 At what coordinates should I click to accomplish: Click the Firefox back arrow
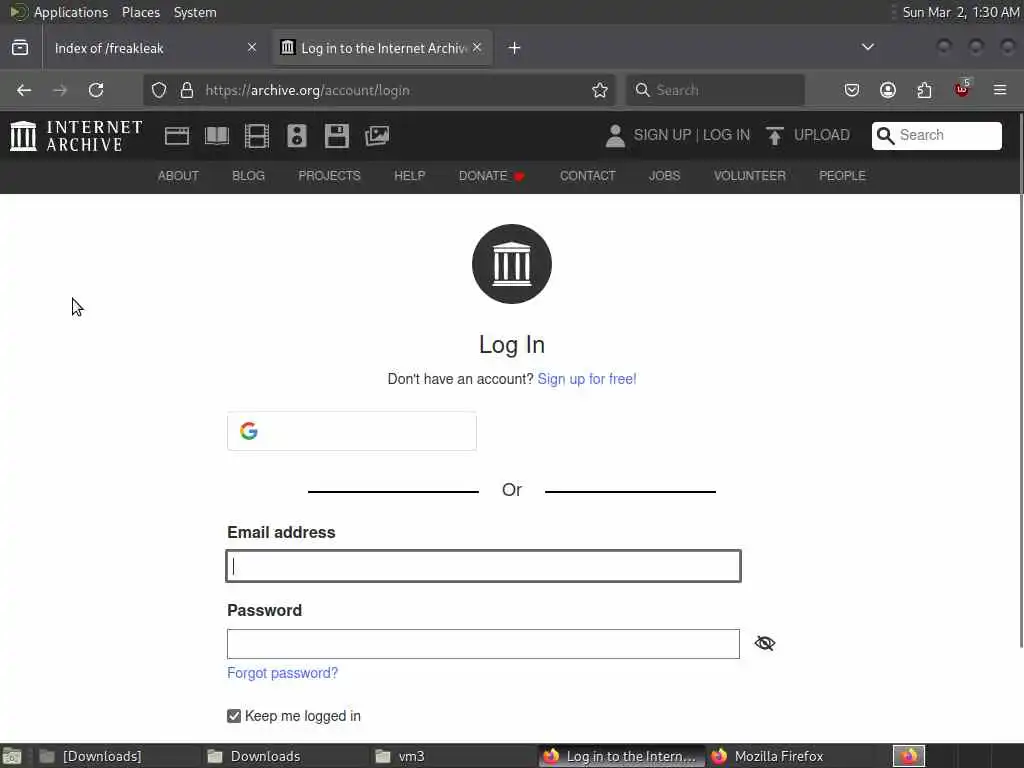click(x=24, y=90)
